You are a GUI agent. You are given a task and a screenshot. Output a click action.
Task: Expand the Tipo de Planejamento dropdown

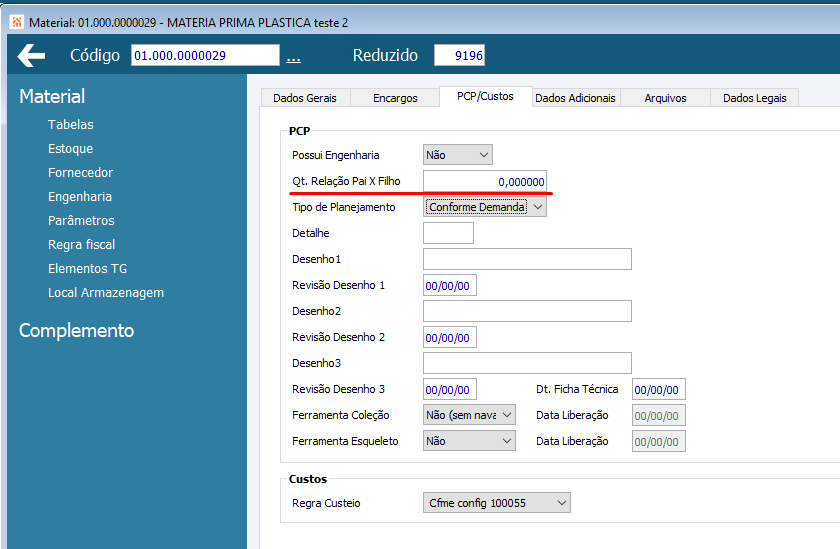pyautogui.click(x=485, y=207)
